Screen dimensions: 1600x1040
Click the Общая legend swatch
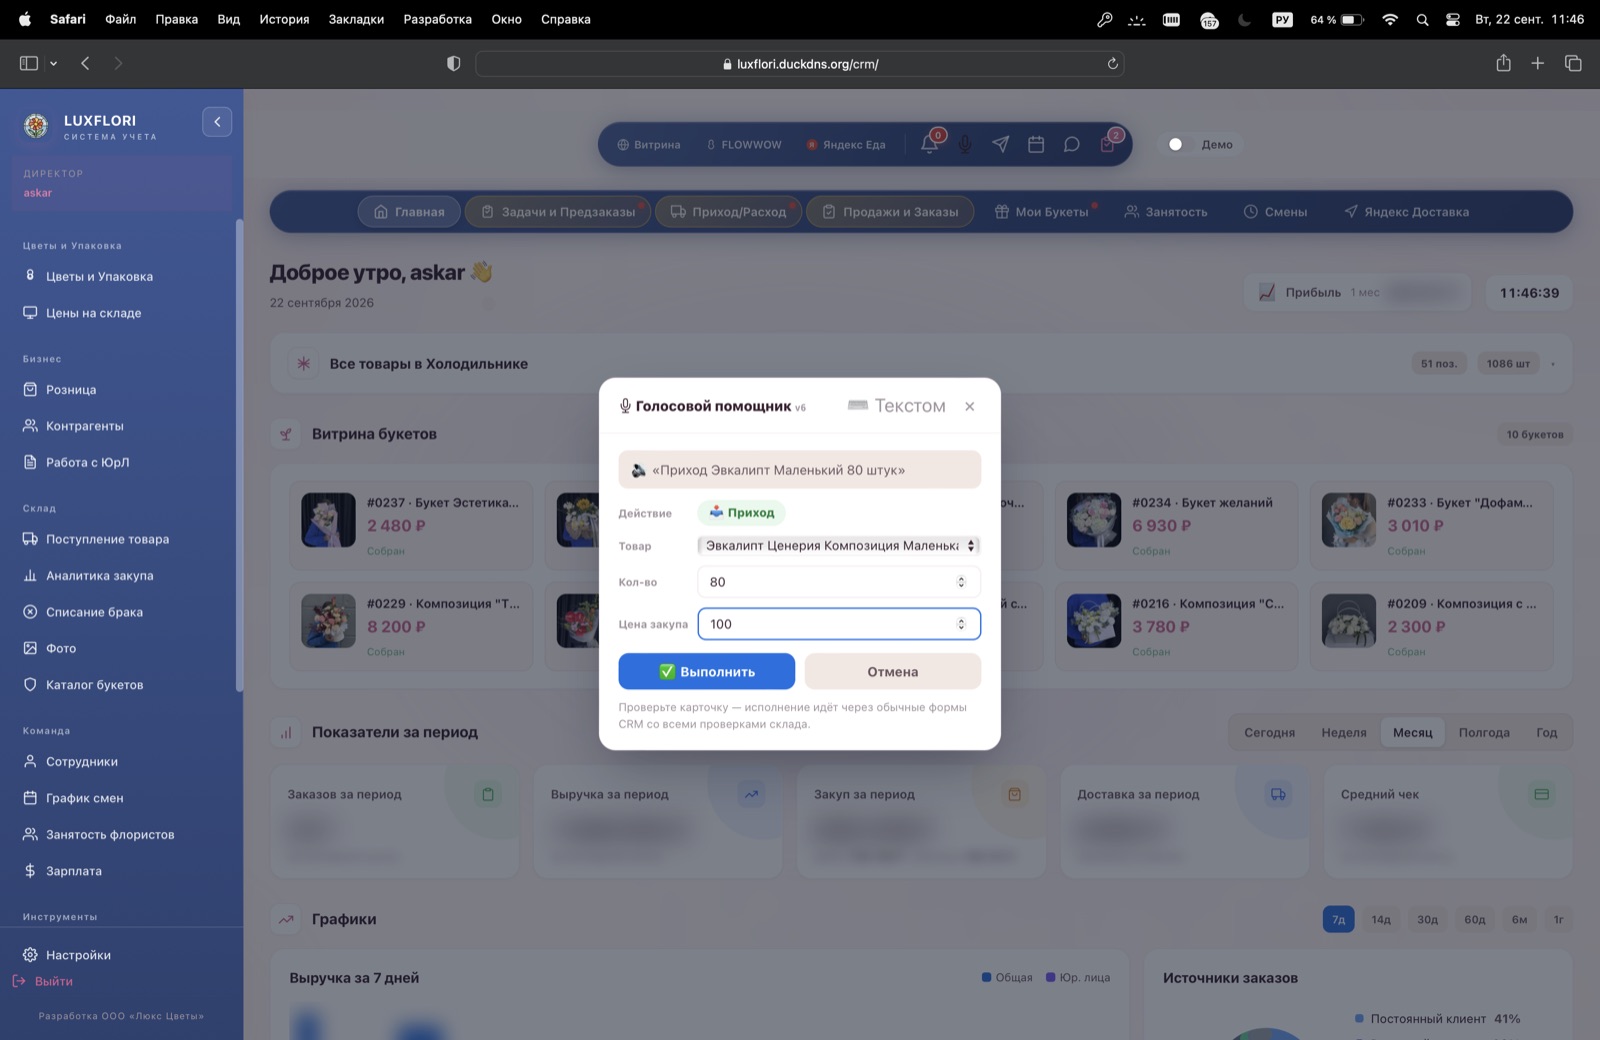pos(986,977)
